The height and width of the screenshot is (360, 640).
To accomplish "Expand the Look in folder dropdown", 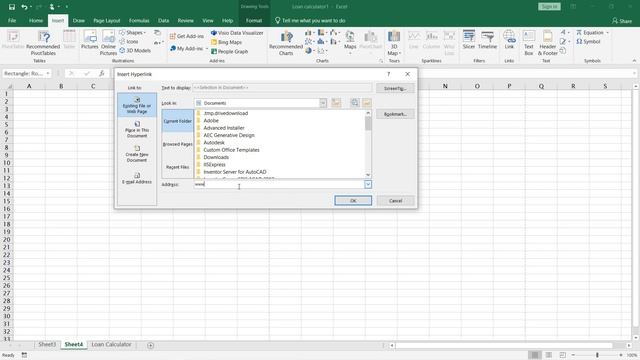I will 323,103.
